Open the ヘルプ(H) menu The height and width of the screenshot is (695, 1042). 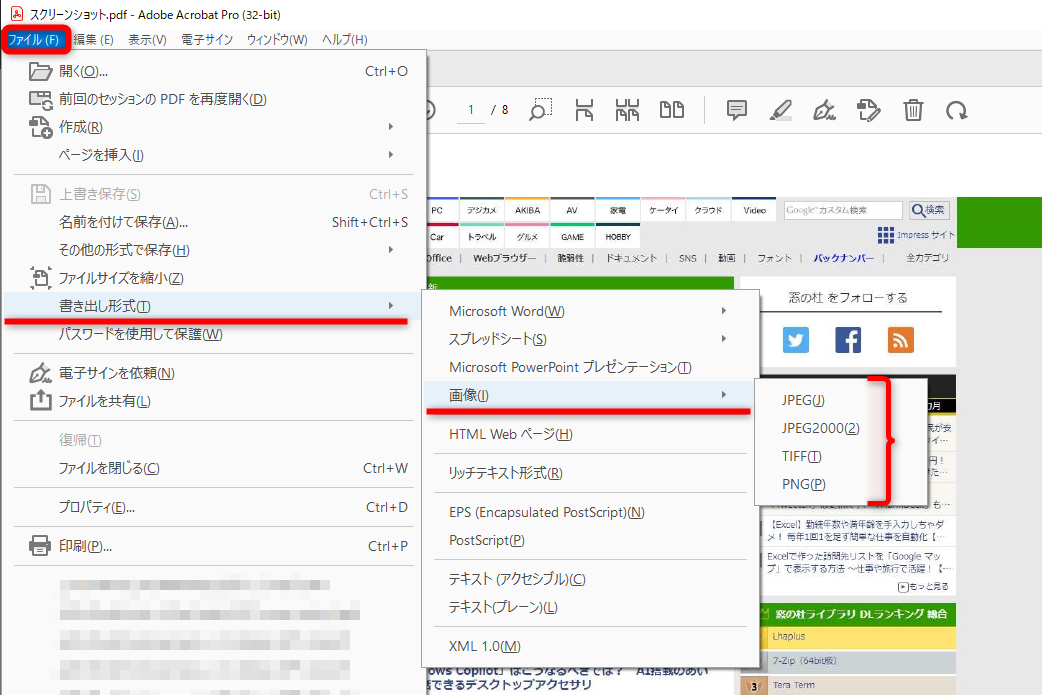point(344,40)
